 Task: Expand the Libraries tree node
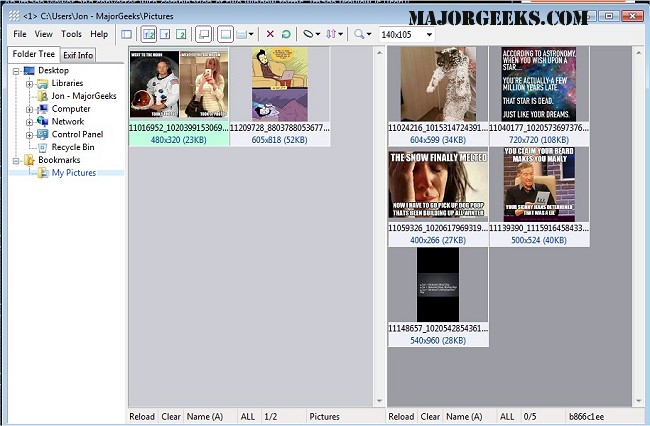pyautogui.click(x=29, y=84)
